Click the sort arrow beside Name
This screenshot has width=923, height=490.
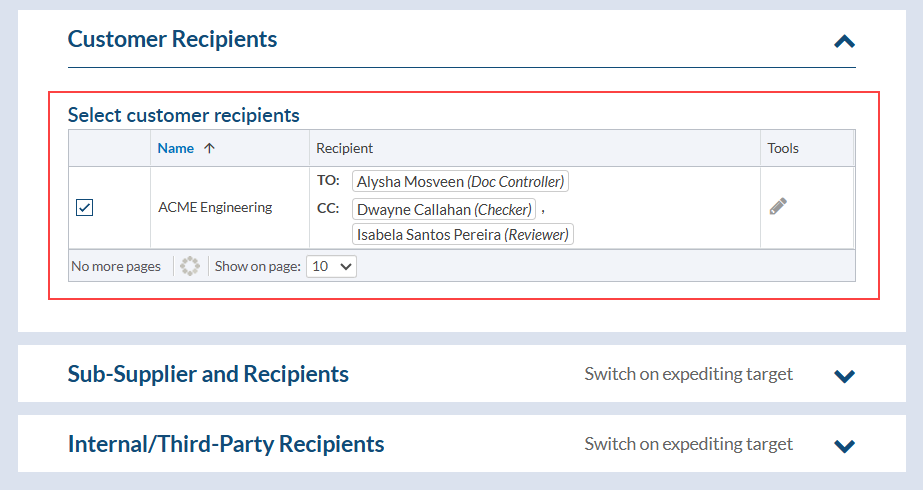tap(209, 148)
